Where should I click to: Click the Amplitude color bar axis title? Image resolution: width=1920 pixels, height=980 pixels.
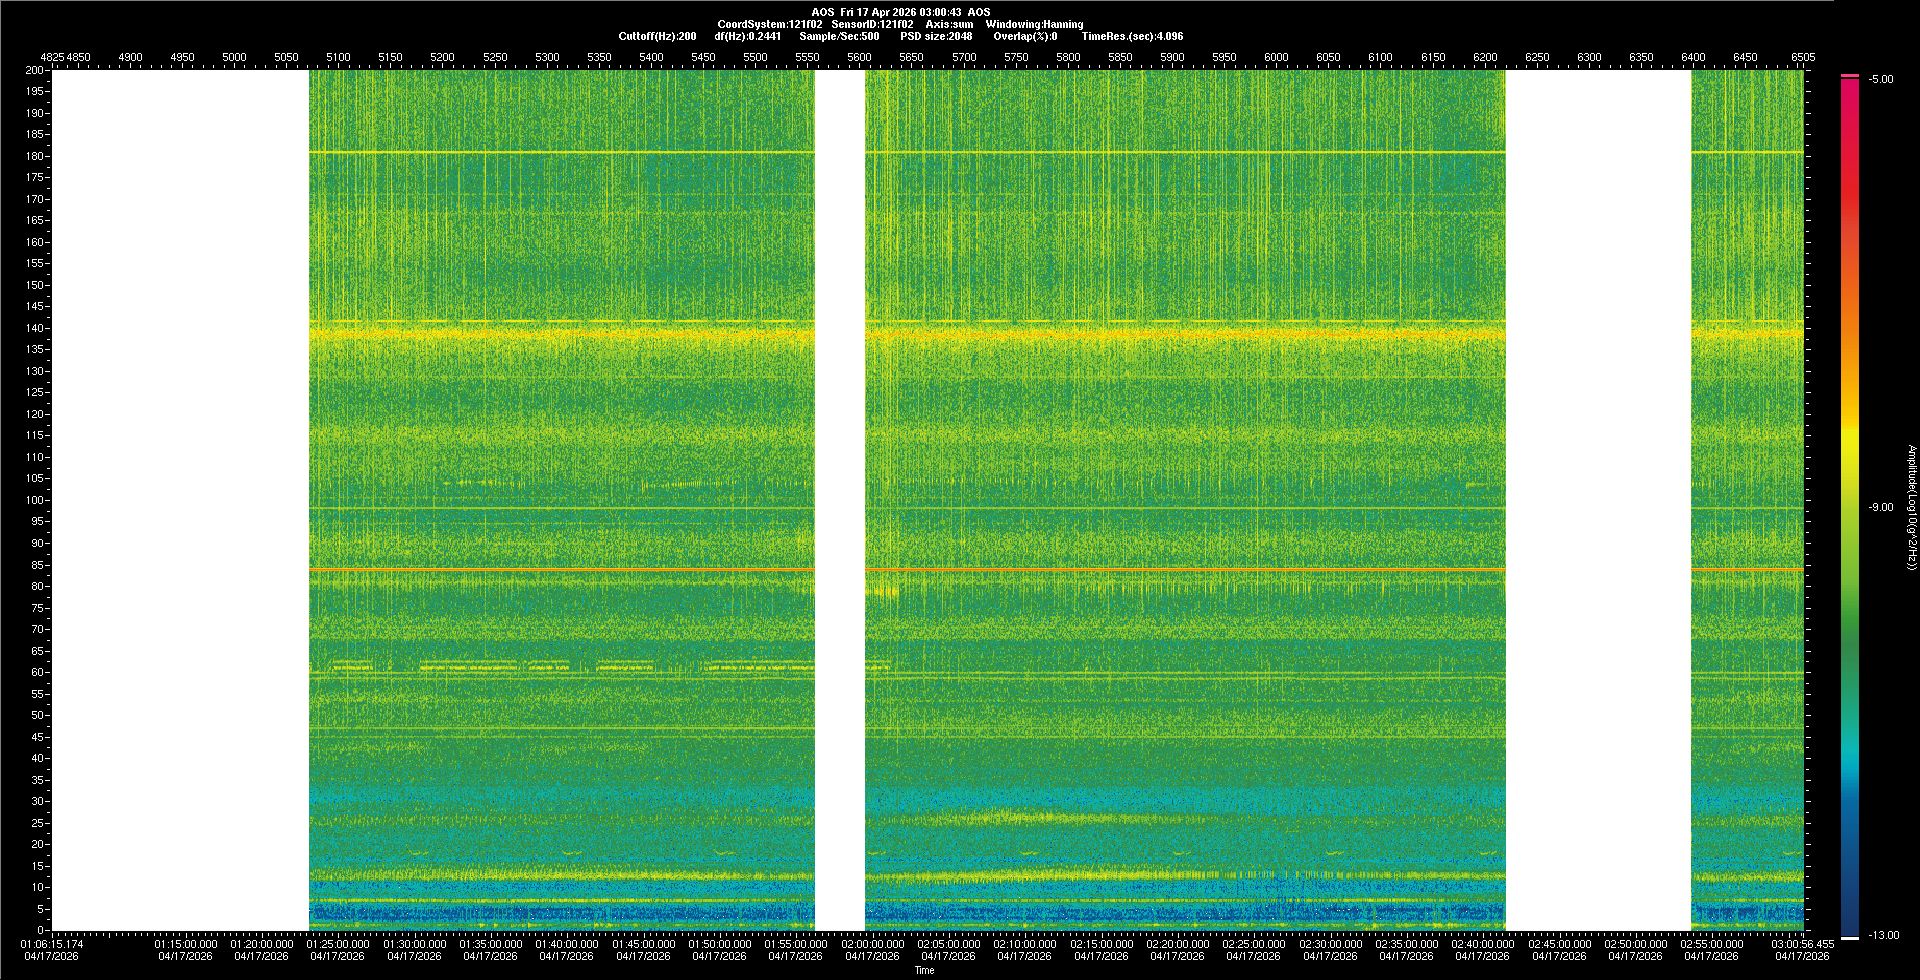coord(1910,507)
